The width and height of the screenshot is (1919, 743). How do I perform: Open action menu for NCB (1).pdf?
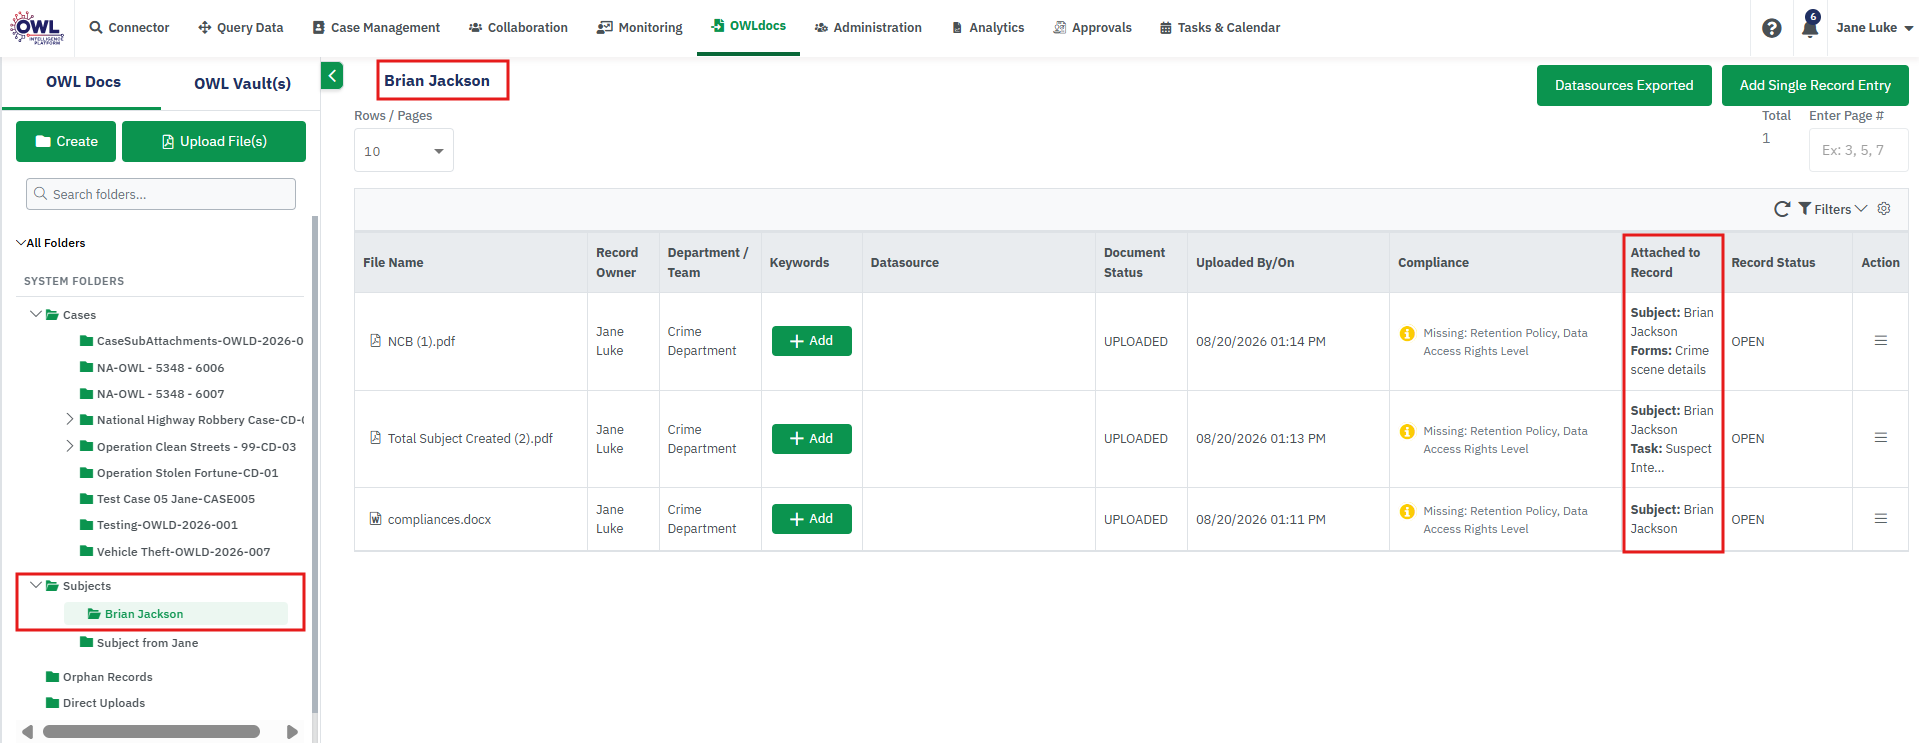(x=1880, y=341)
